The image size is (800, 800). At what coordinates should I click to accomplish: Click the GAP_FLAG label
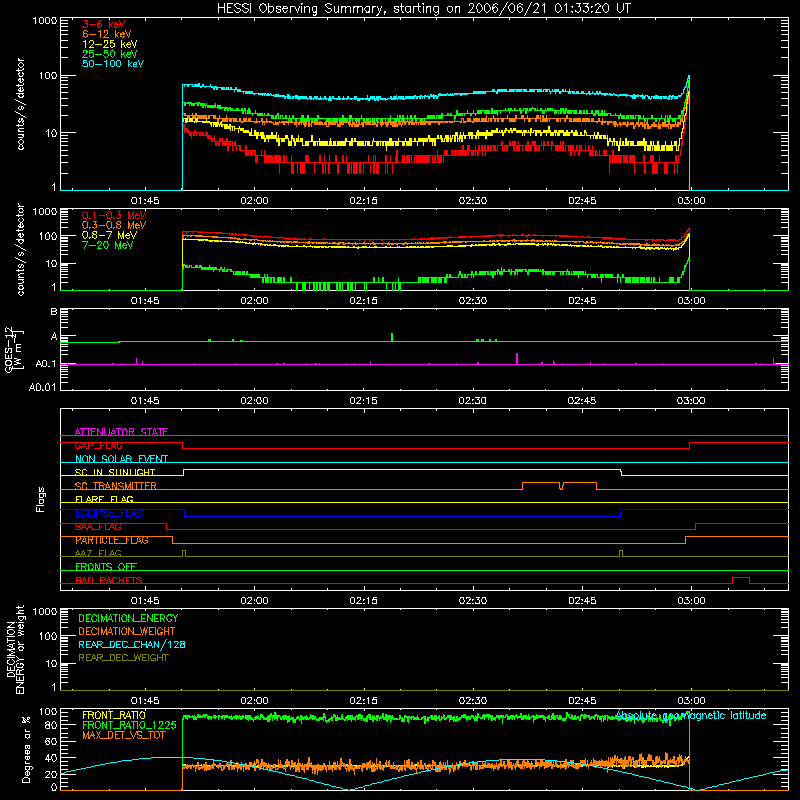tap(98, 445)
